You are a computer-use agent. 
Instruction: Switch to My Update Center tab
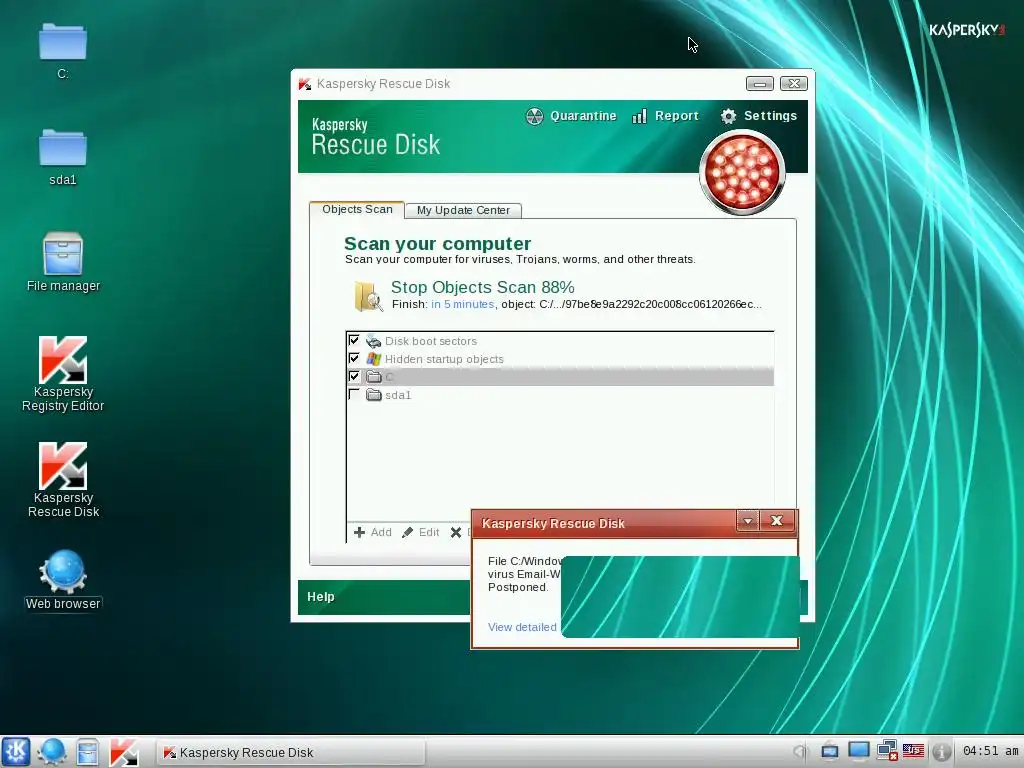pyautogui.click(x=463, y=210)
